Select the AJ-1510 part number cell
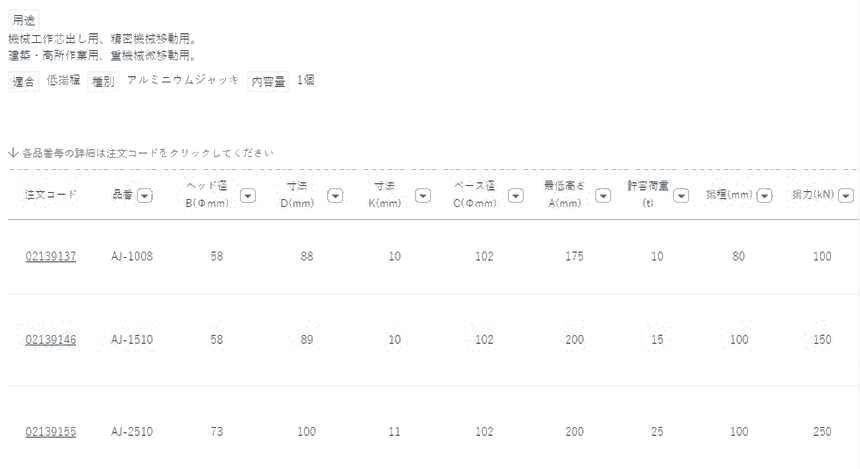 click(x=132, y=340)
